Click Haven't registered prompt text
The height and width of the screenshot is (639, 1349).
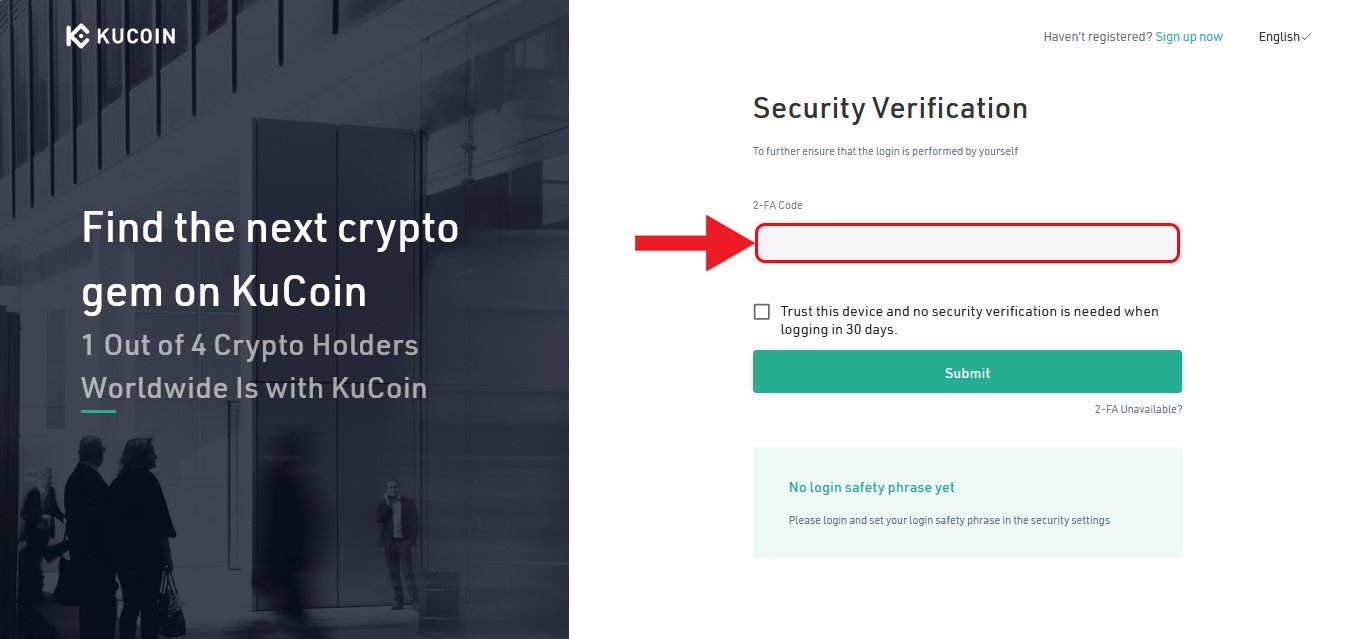point(1097,36)
